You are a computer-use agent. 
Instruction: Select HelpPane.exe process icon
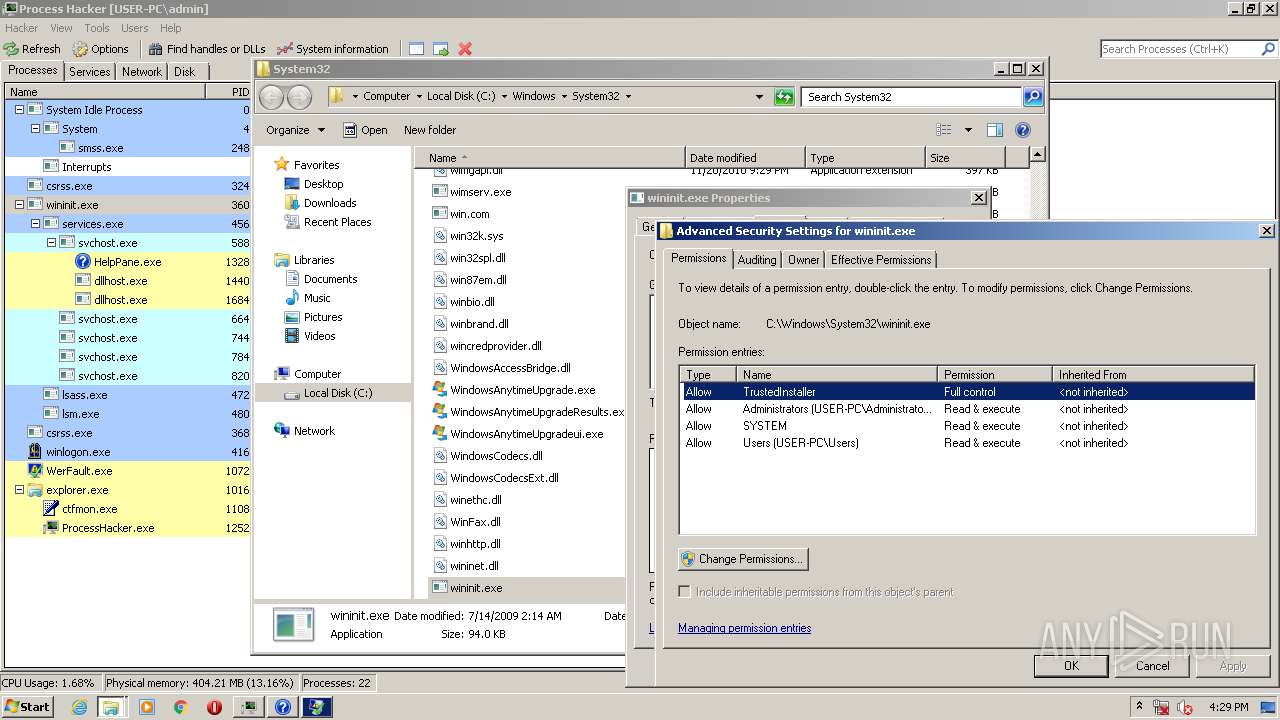(83, 262)
